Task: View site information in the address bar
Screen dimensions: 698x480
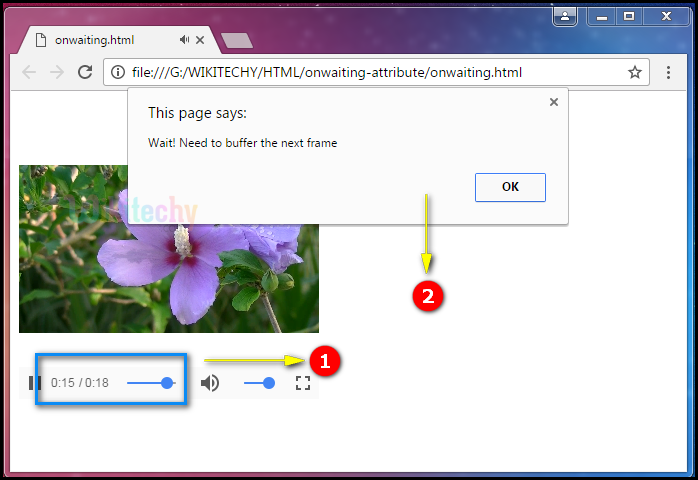Action: (x=117, y=73)
